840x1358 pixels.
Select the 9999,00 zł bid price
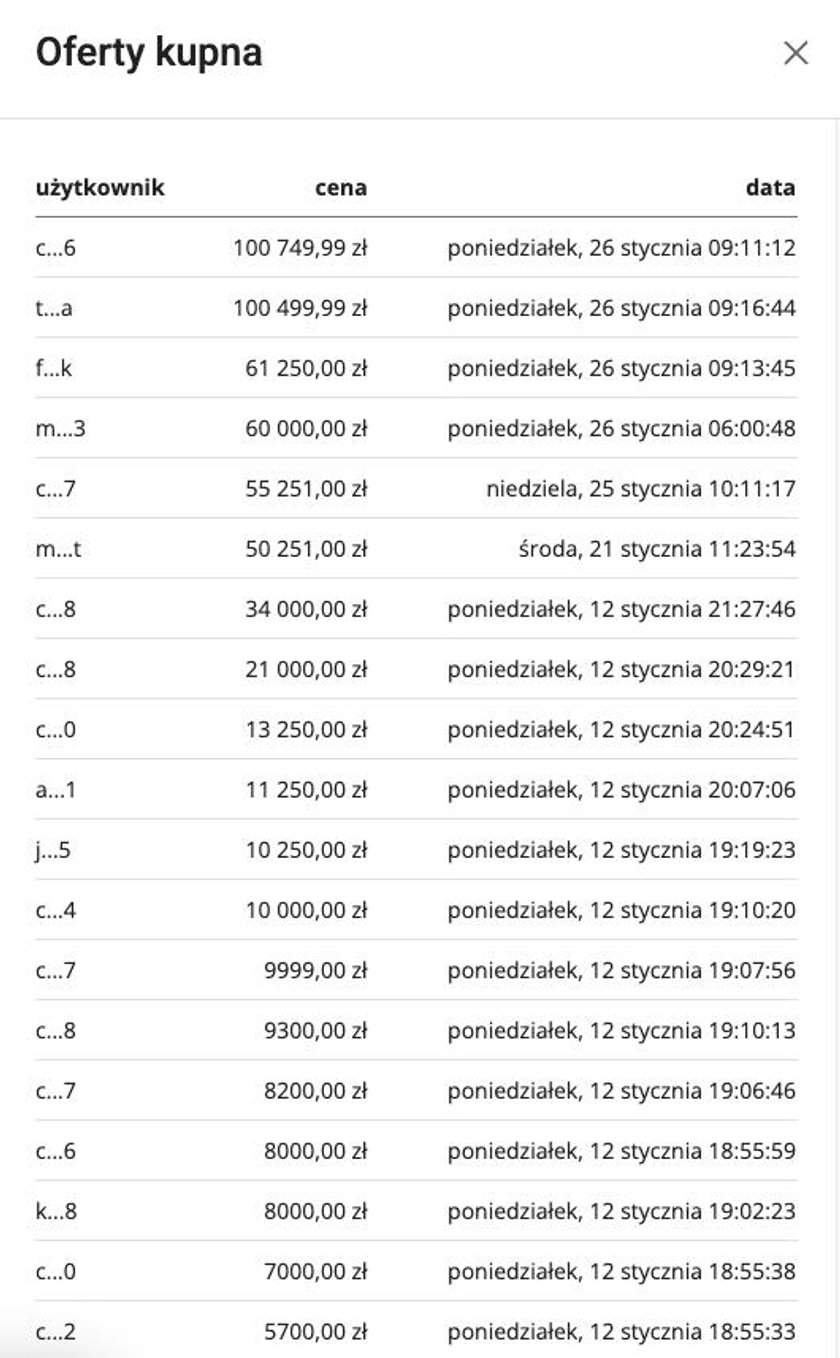(315, 971)
